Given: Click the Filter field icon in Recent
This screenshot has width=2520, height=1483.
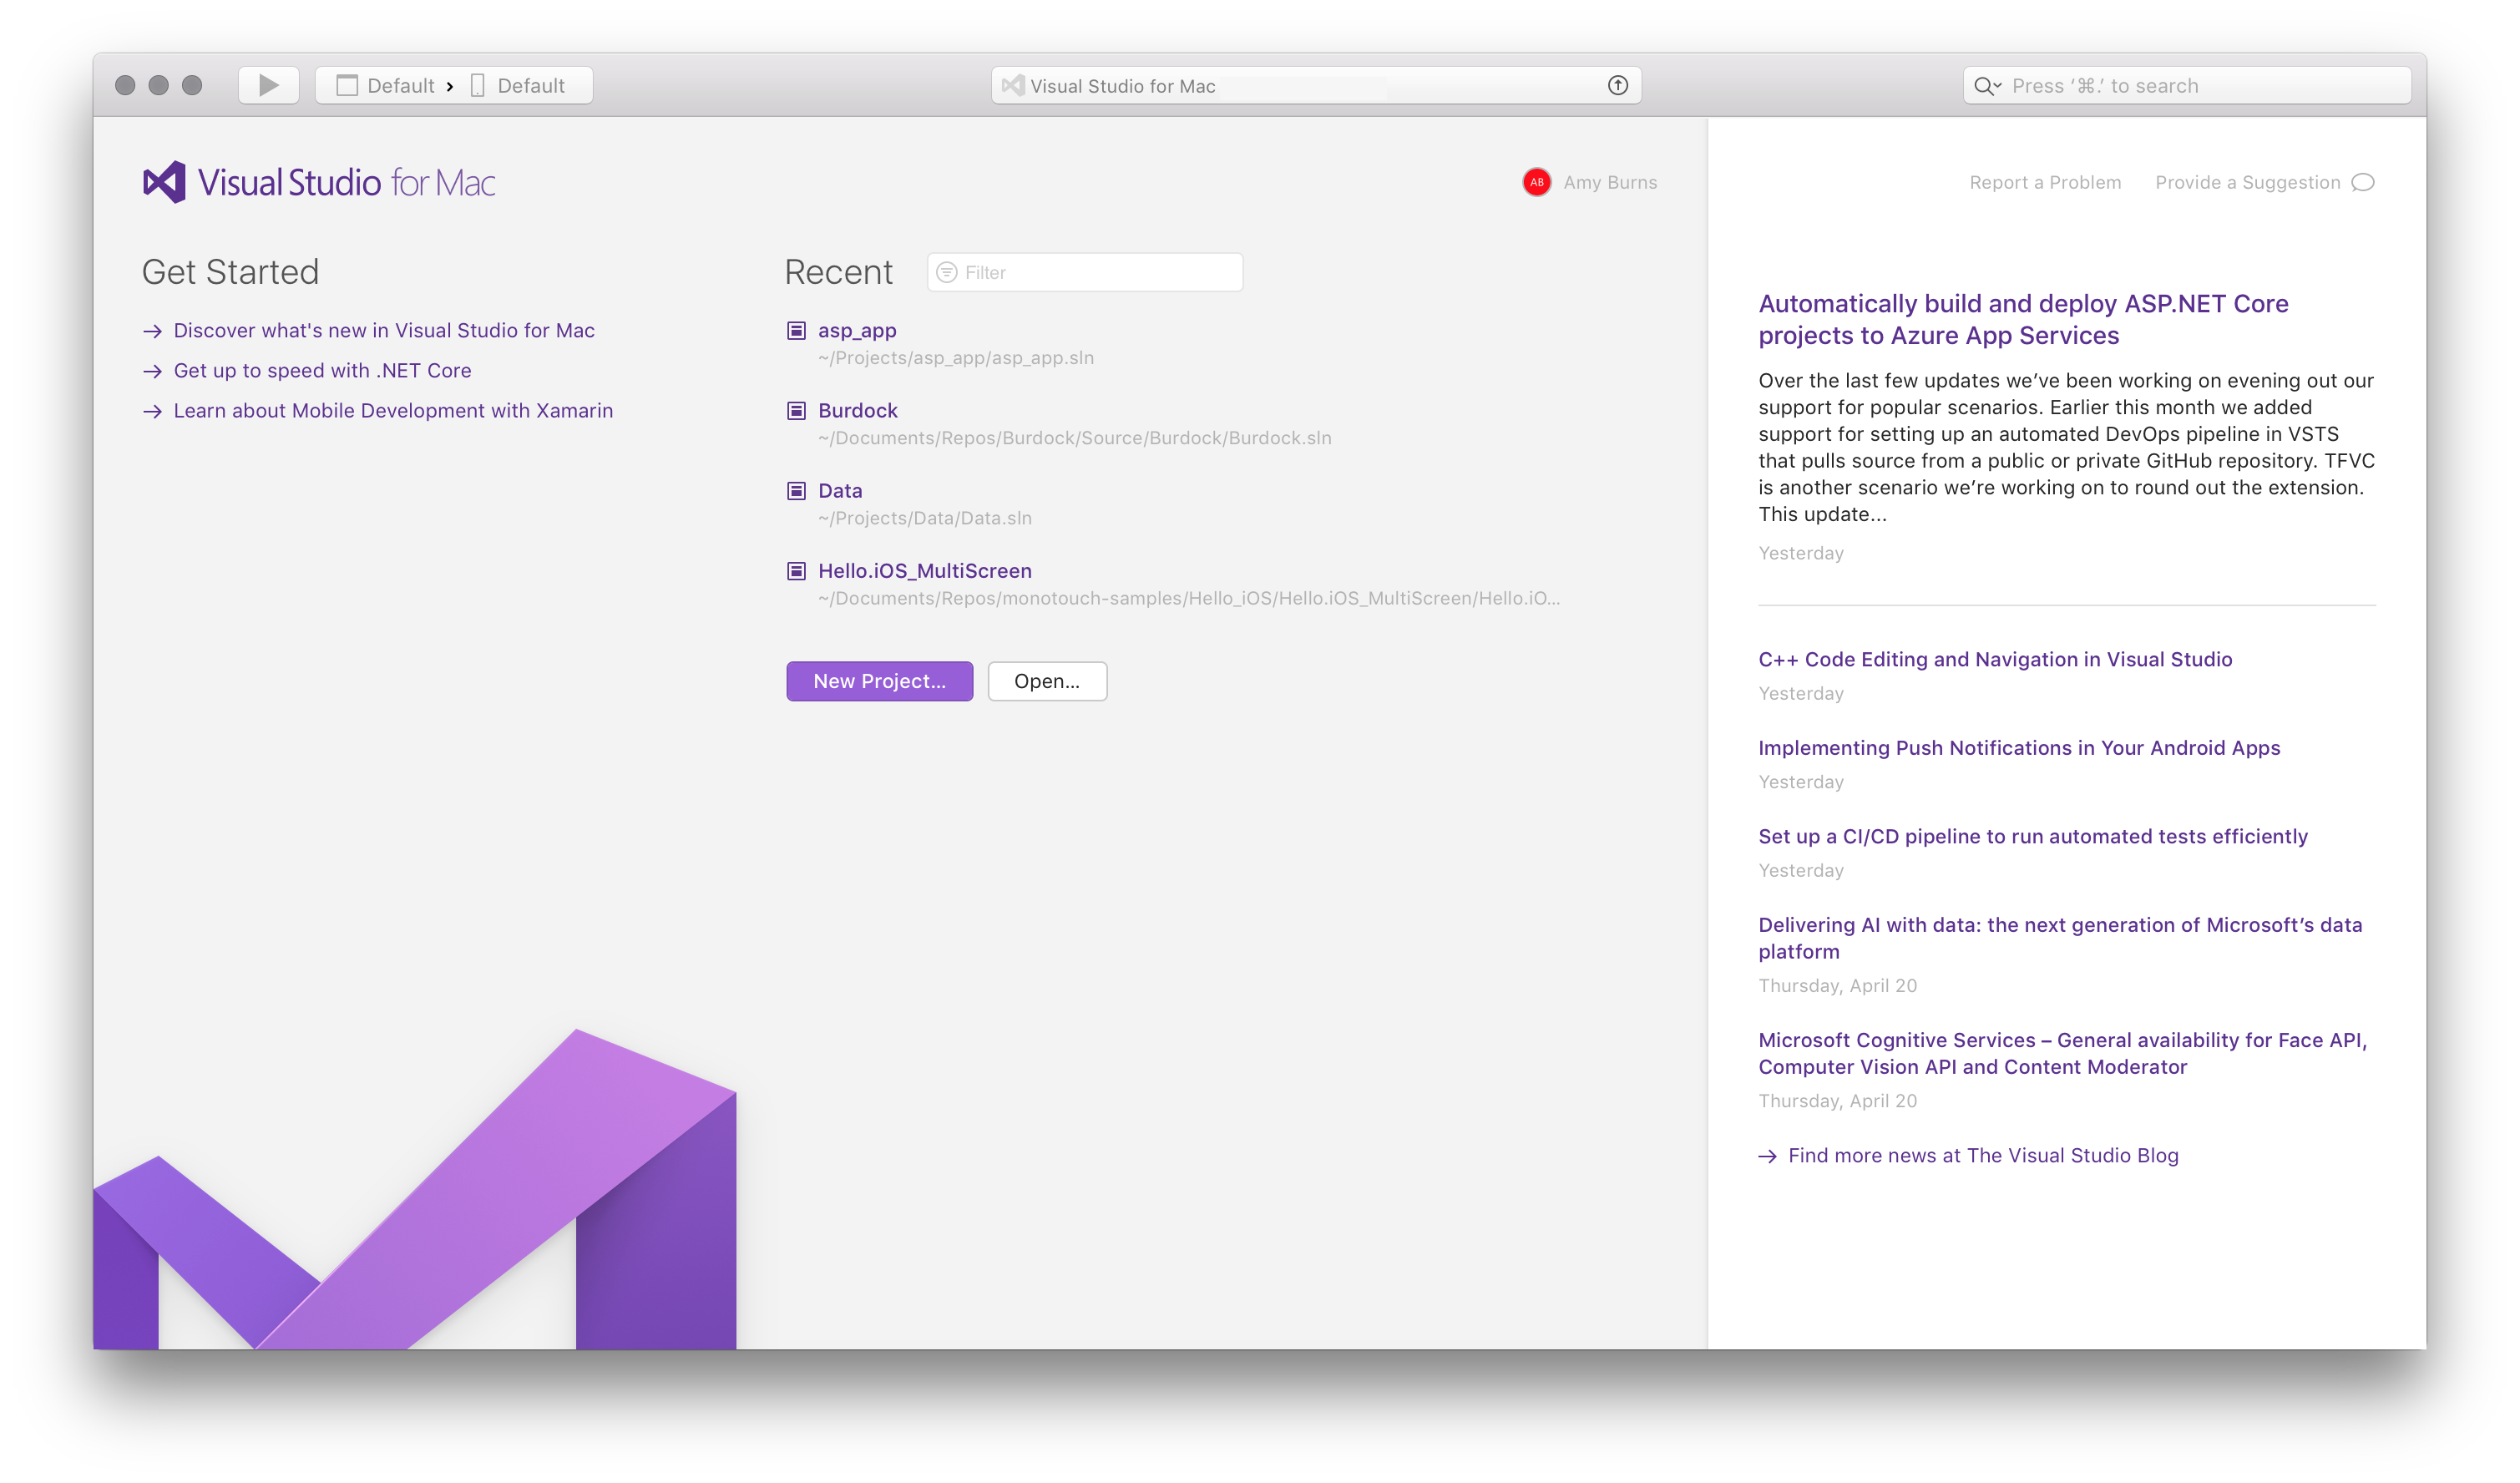Looking at the screenshot, I should [946, 273].
